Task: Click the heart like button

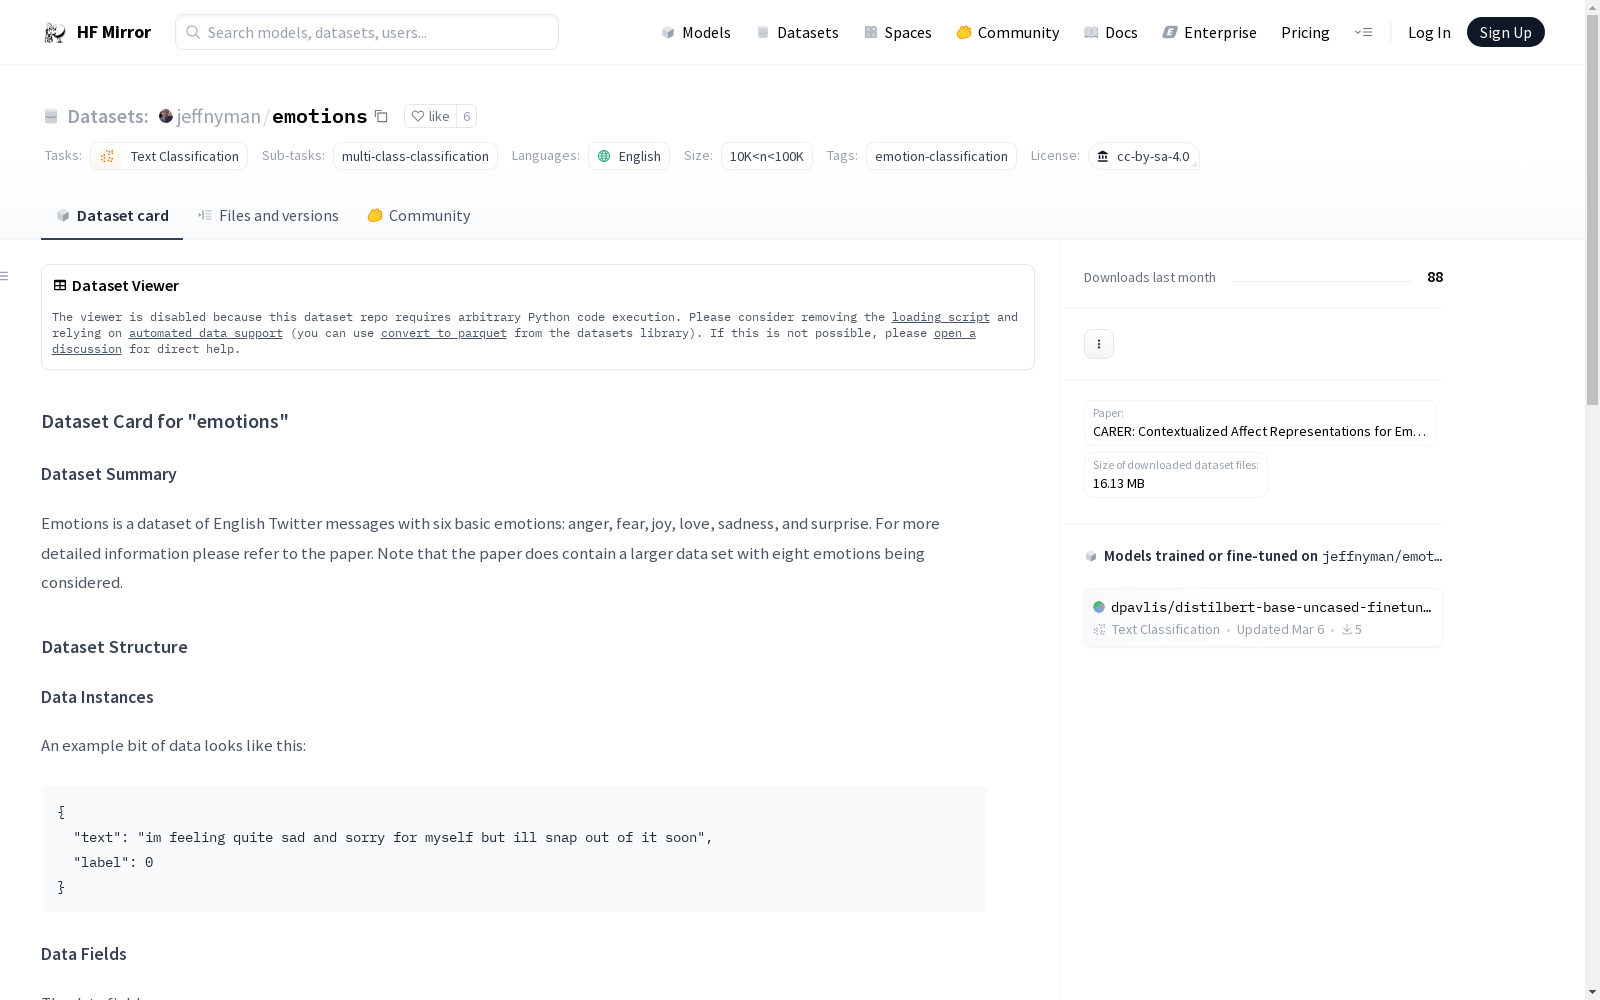Action: (x=430, y=116)
